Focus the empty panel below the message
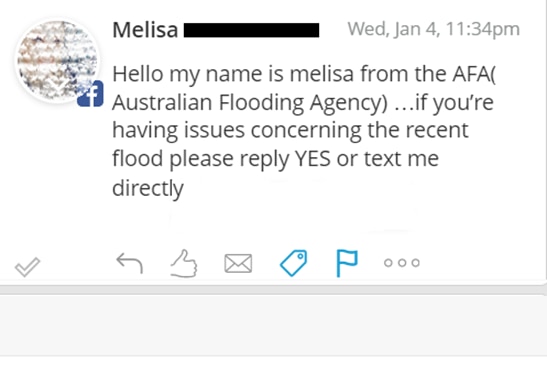This screenshot has height=365, width=547. click(274, 325)
